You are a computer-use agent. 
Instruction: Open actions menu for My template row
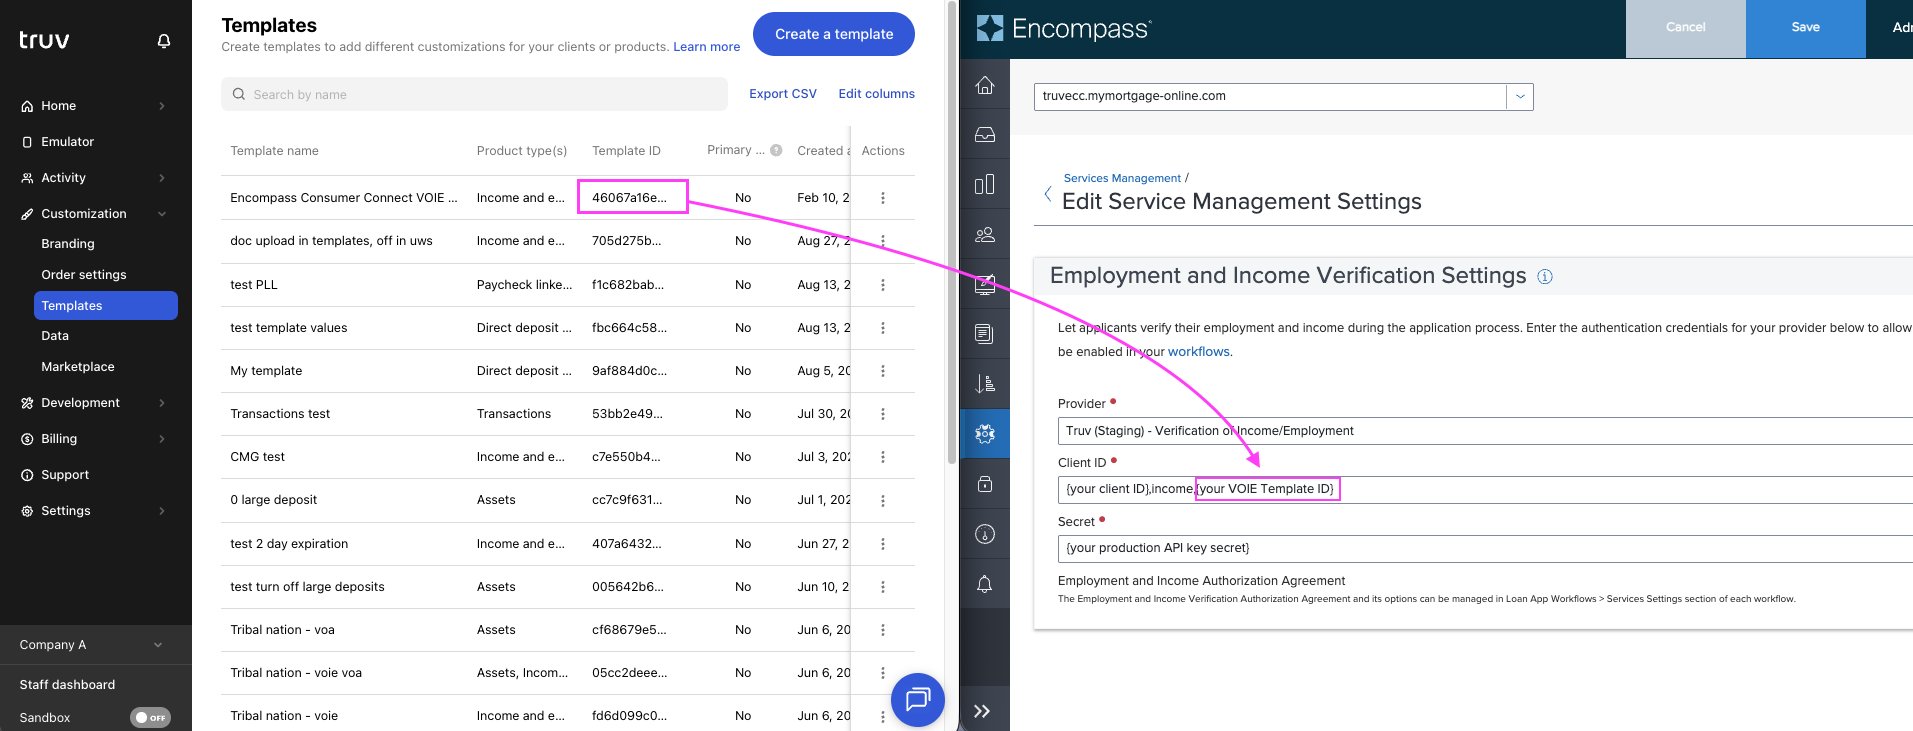point(882,371)
